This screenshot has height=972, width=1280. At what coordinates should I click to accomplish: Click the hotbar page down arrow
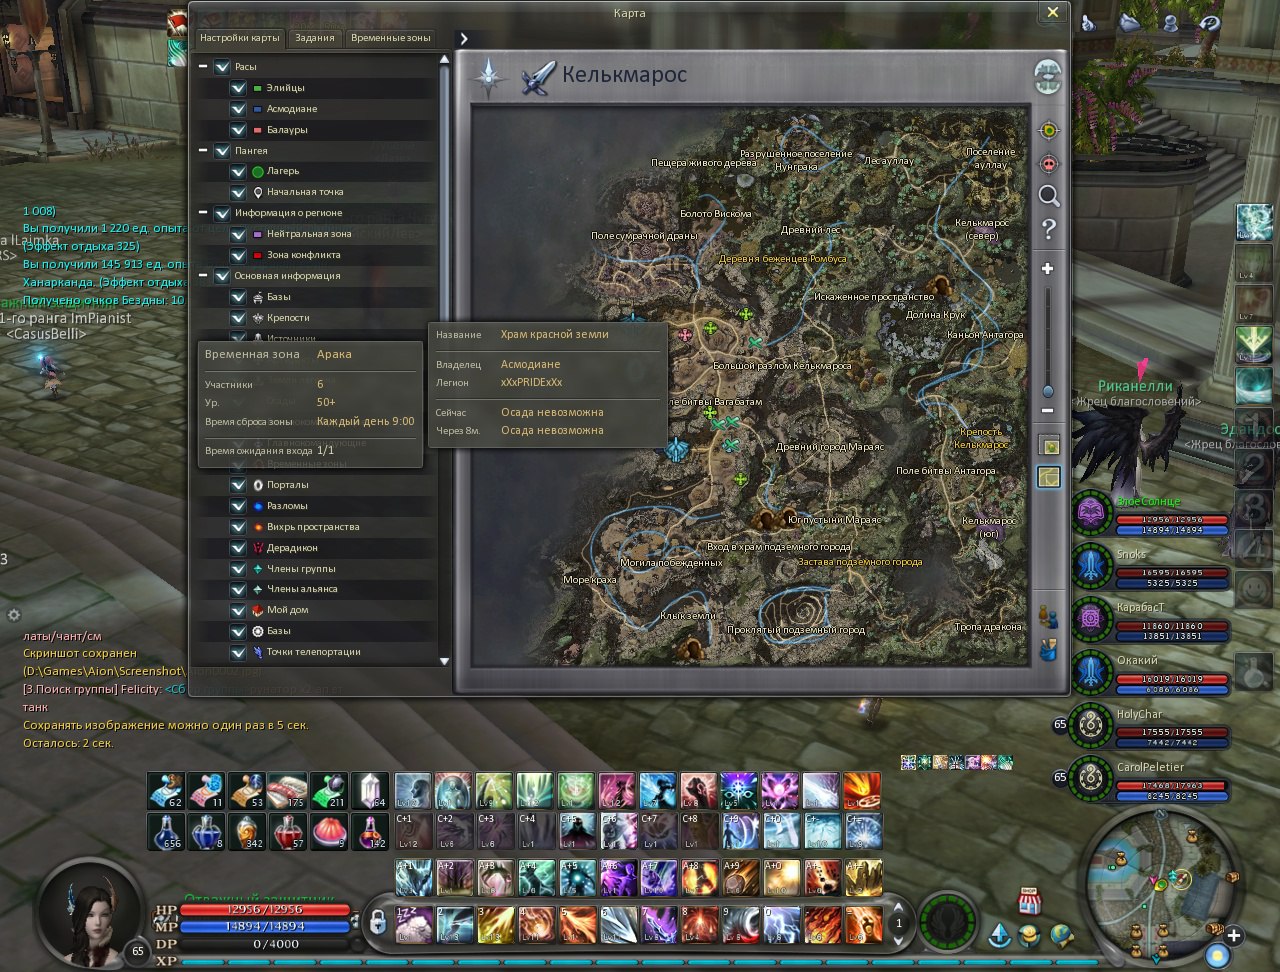[898, 941]
